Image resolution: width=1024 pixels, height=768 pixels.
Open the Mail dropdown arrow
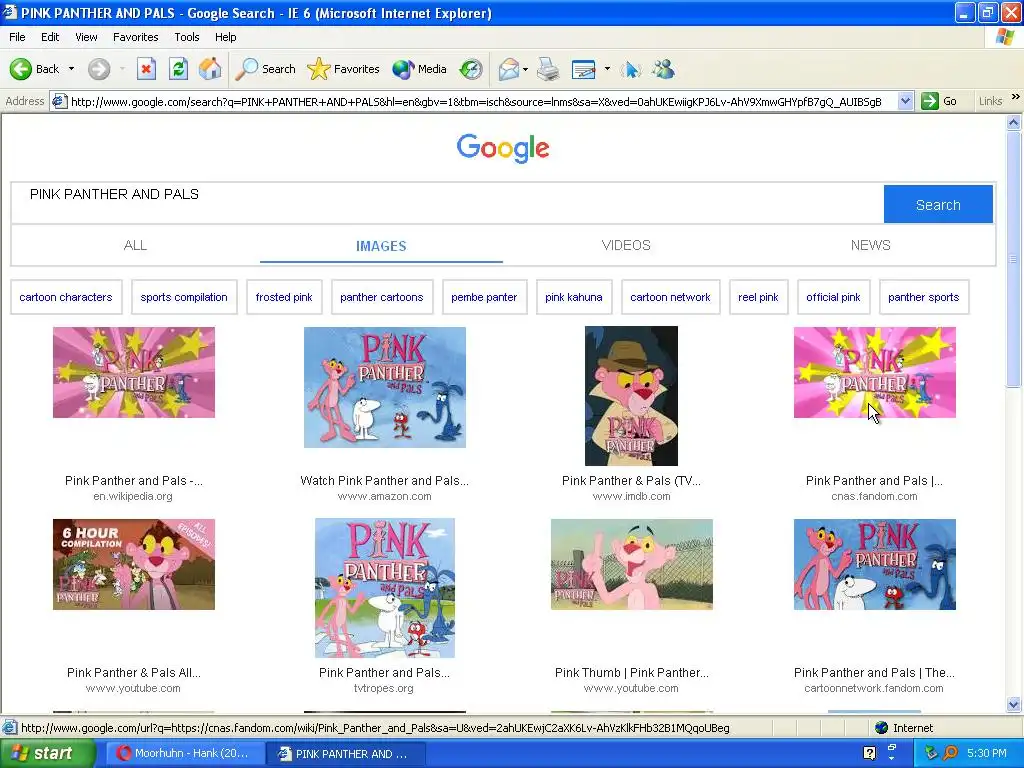click(525, 69)
